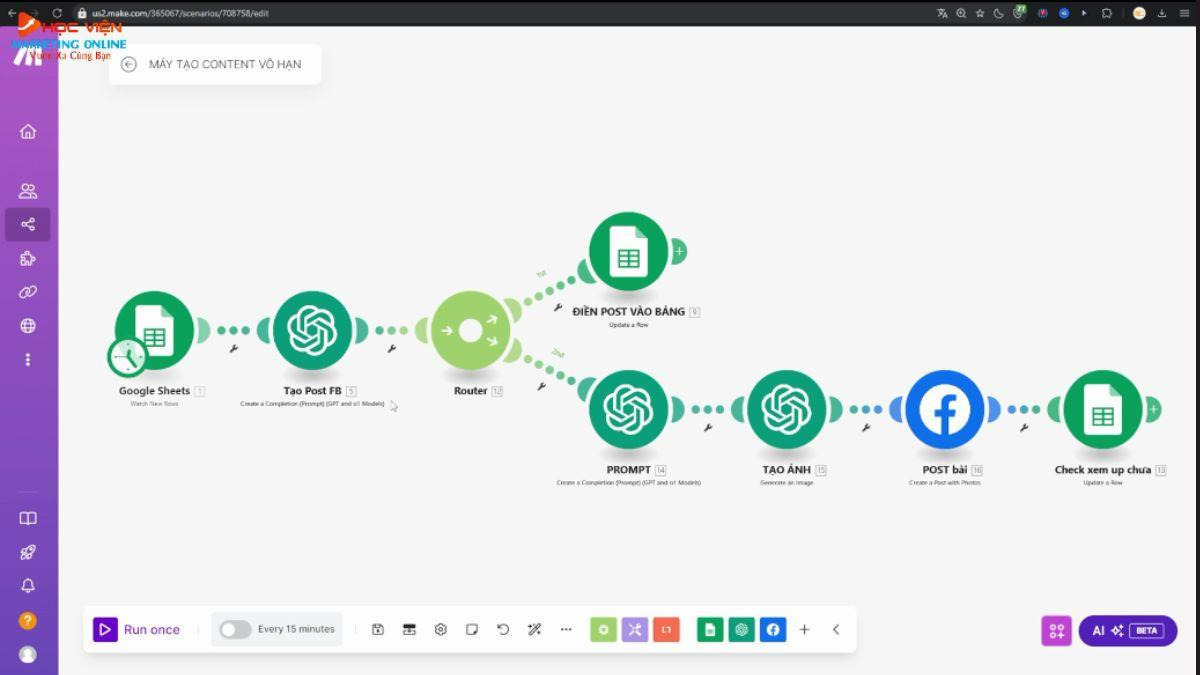Select the Google Sheets Watch New Rows module
Screen dimensions: 1200x675
pos(155,330)
